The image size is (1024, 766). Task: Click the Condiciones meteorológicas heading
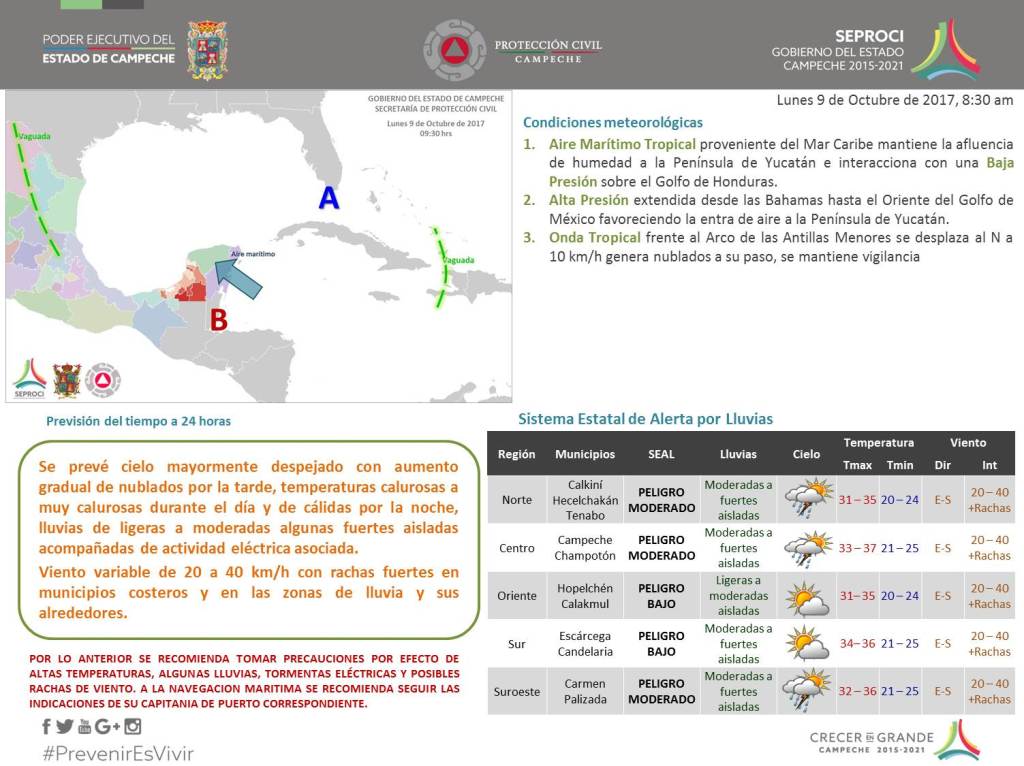point(613,122)
